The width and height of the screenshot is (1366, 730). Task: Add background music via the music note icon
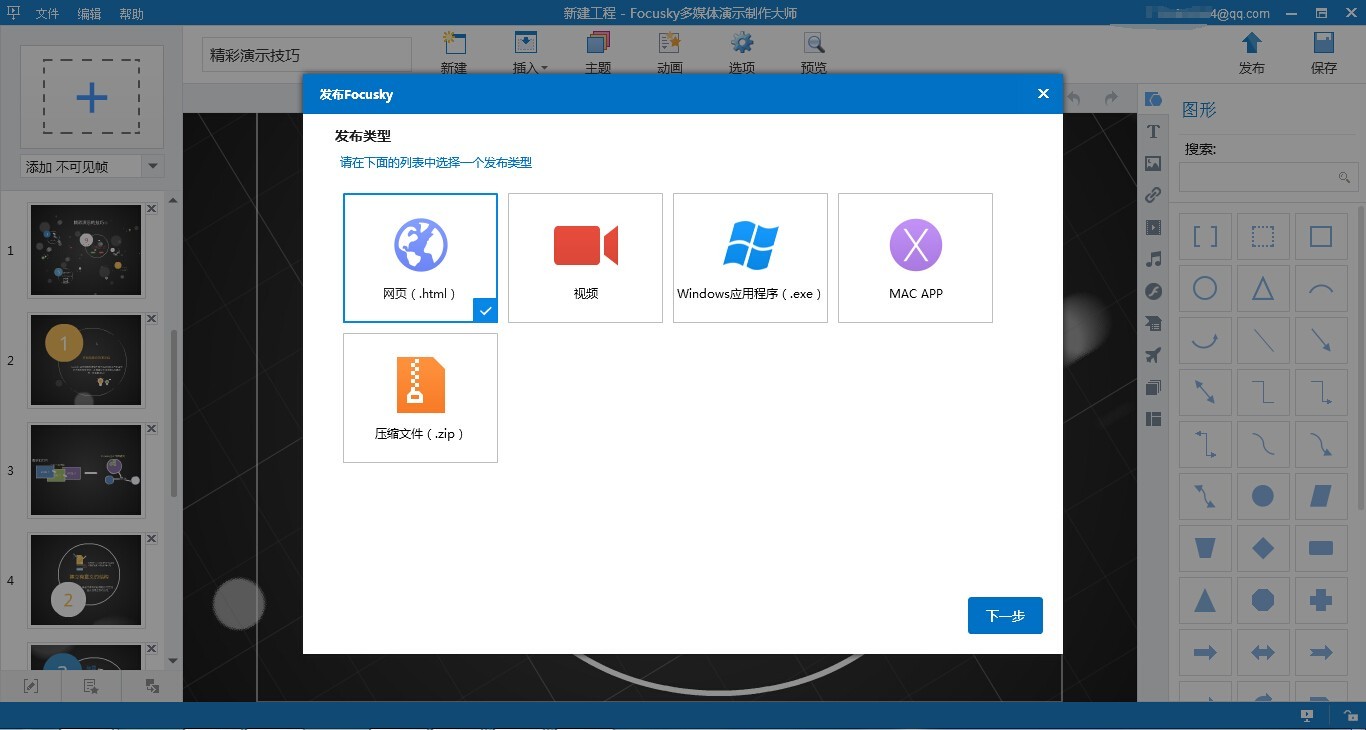click(x=1153, y=259)
